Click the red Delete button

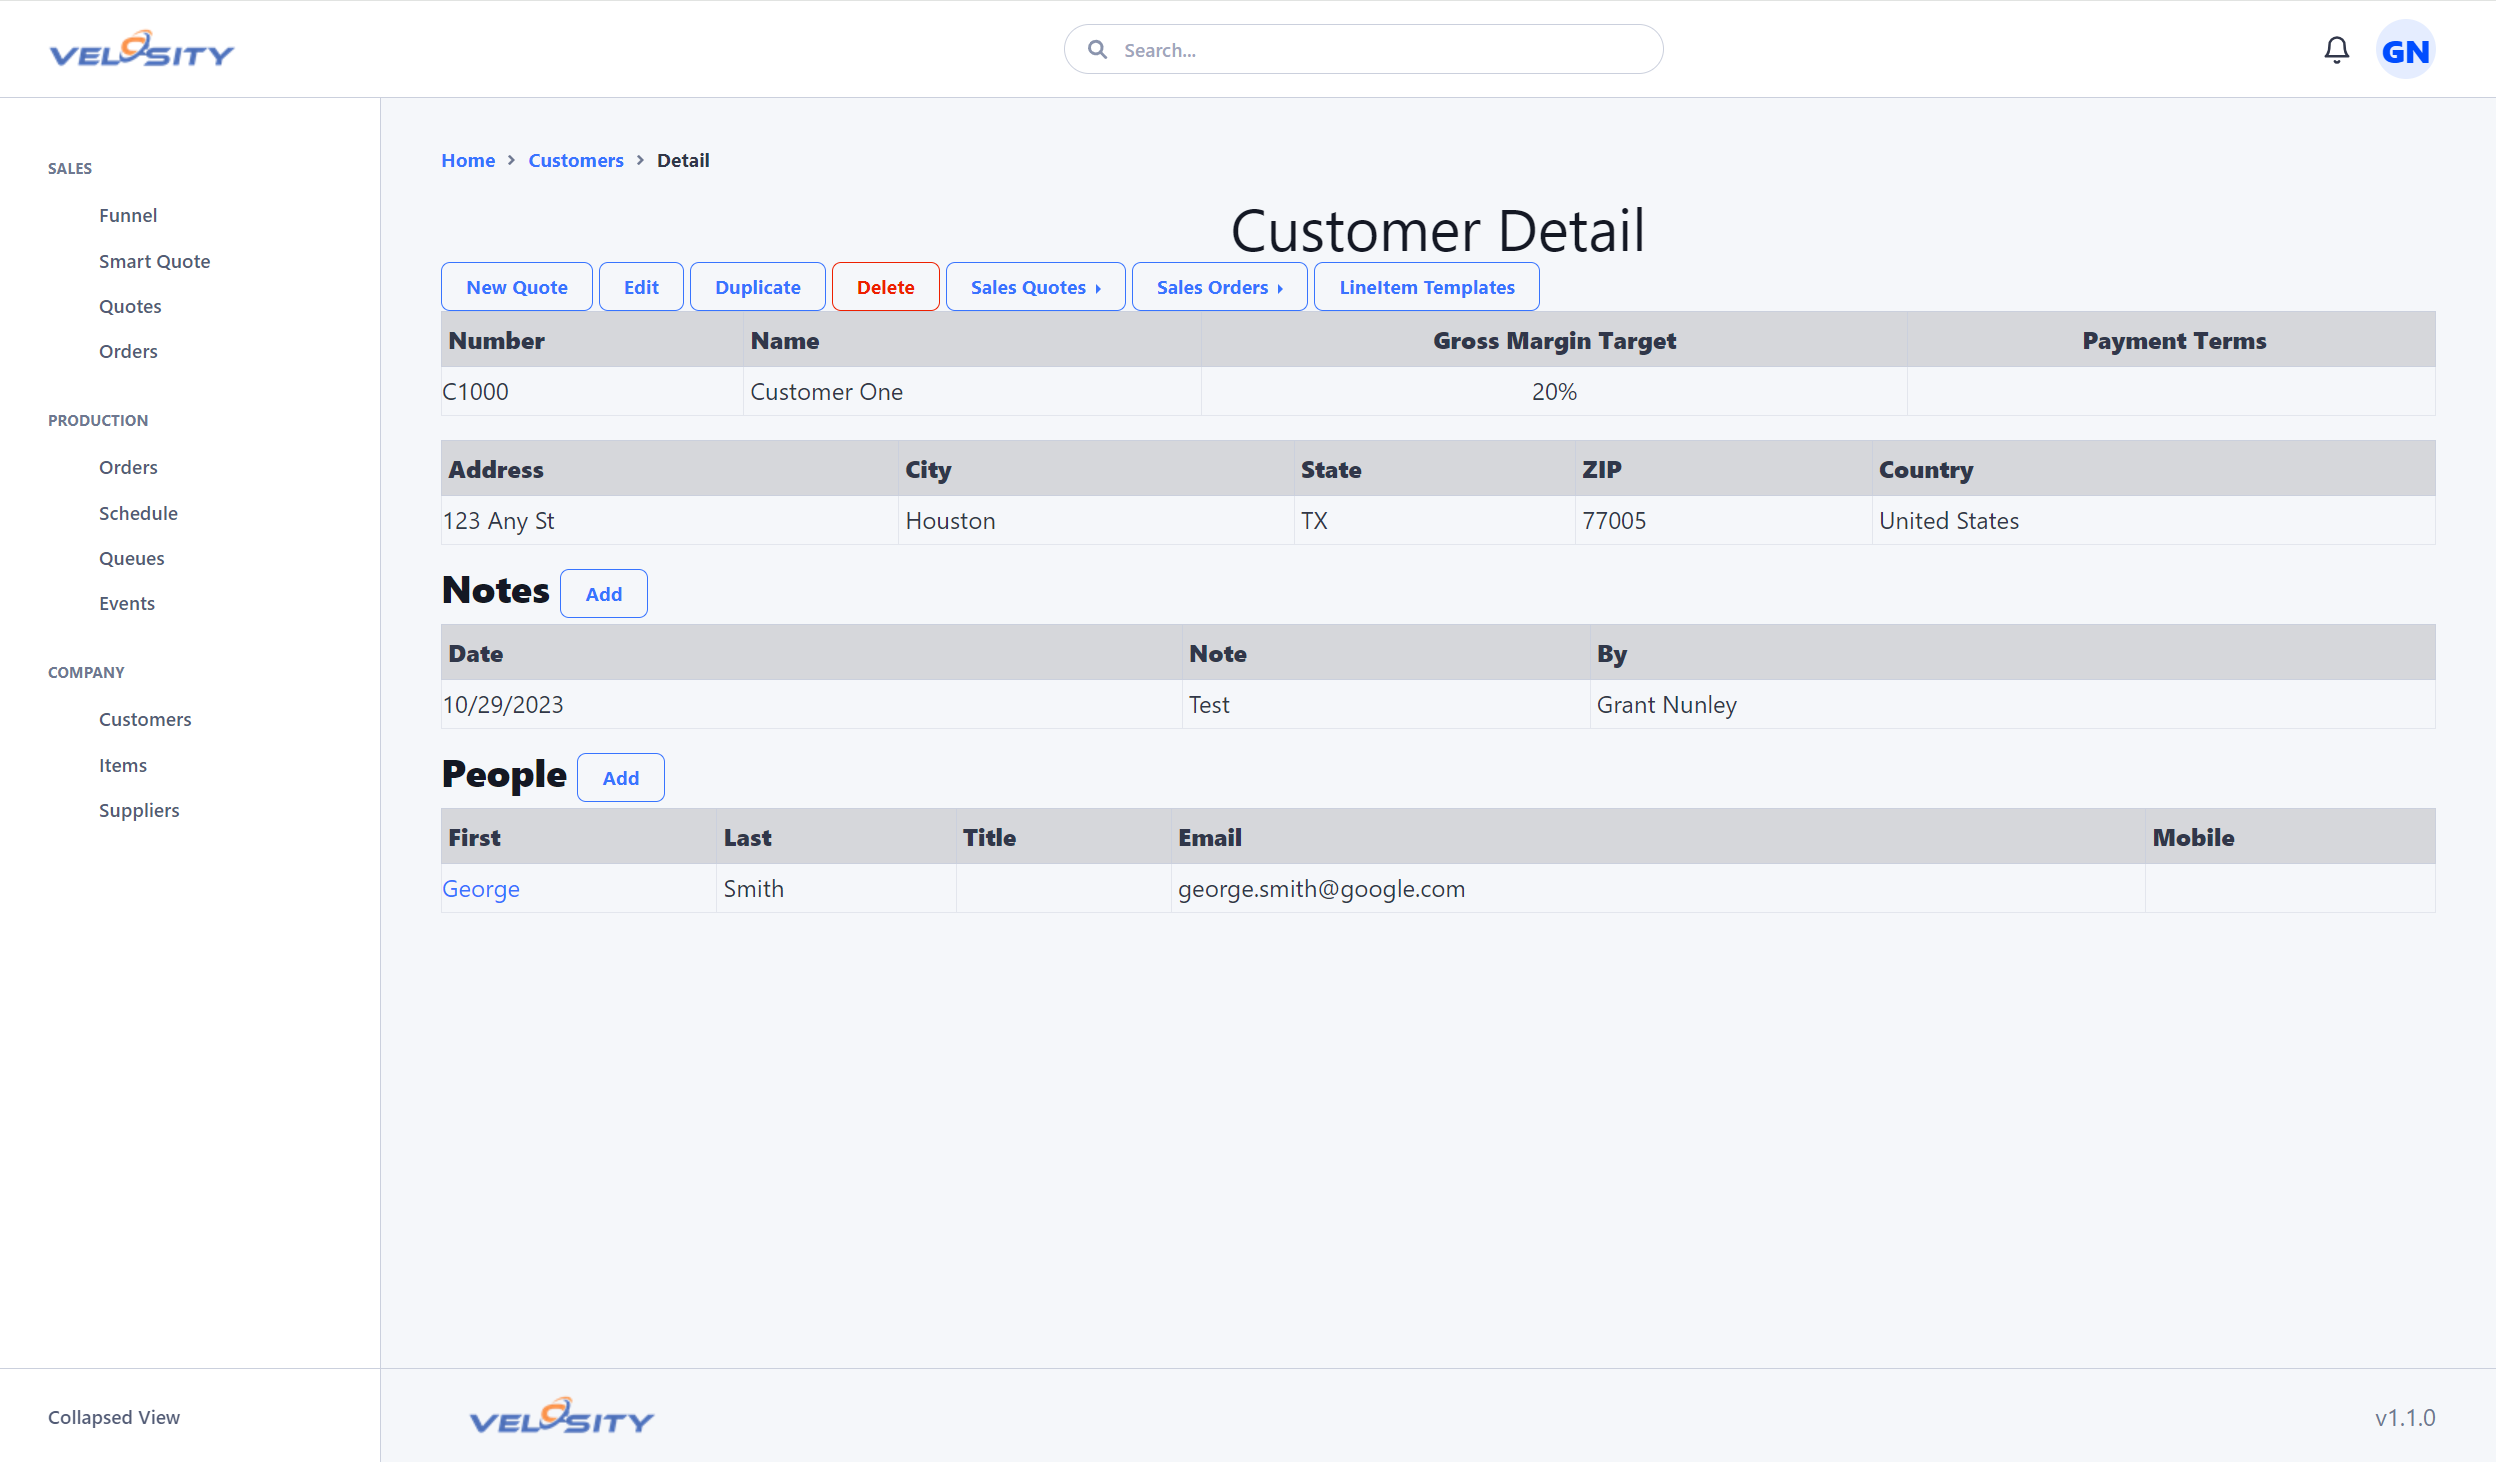pyautogui.click(x=885, y=287)
